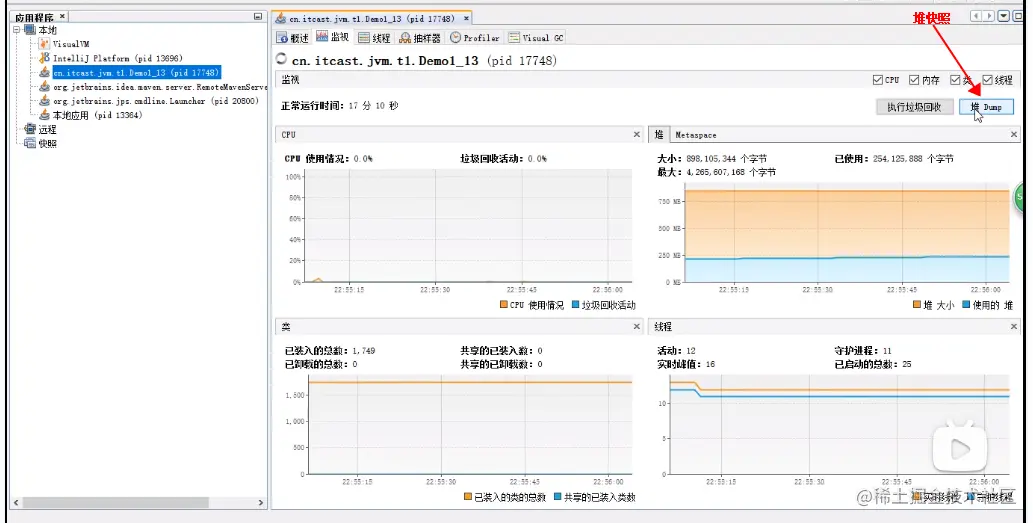1033x523 pixels.
Task: Open the 线程 threads tab icon
Action: tap(364, 38)
